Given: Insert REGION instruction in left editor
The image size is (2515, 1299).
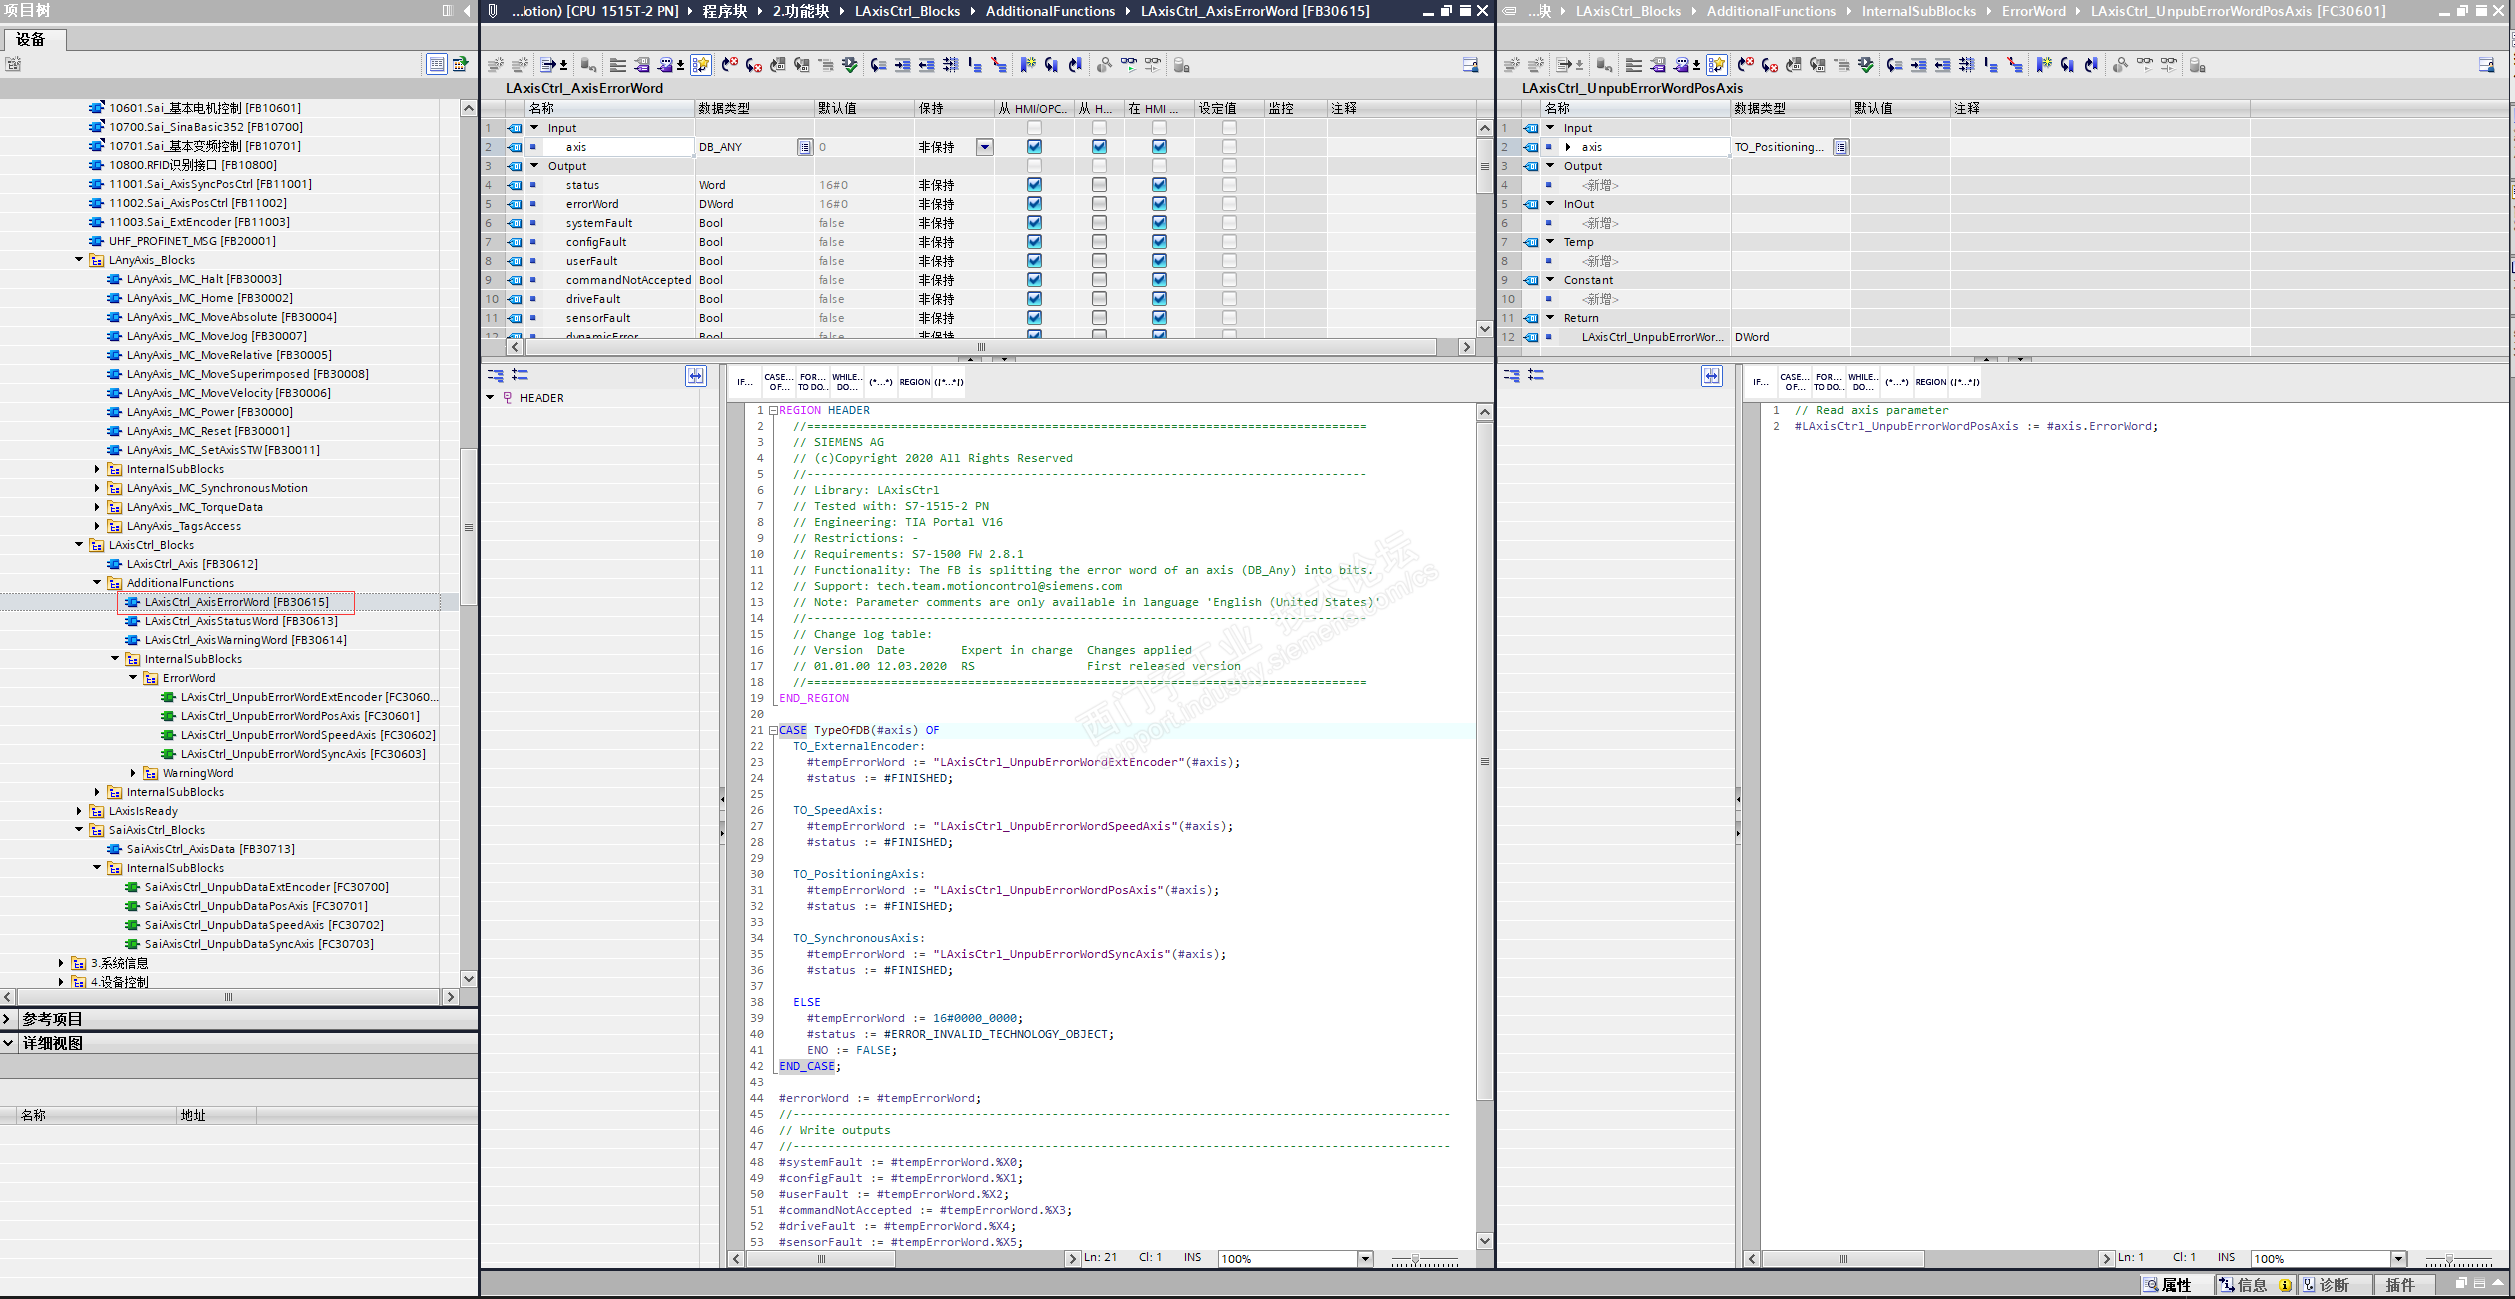Looking at the screenshot, I should point(914,382).
